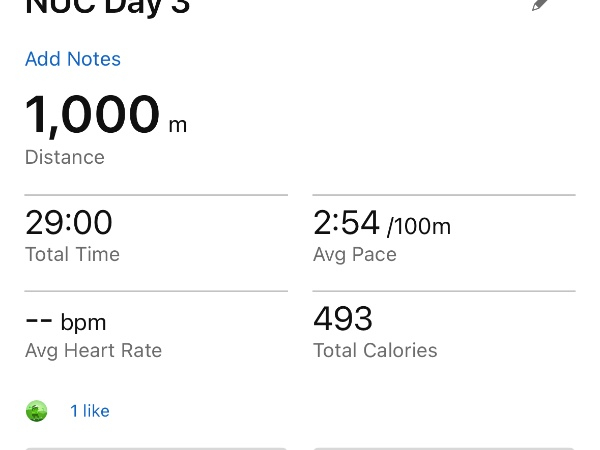The height and width of the screenshot is (450, 600).
Task: Click the Distance label
Action: pyautogui.click(x=65, y=157)
